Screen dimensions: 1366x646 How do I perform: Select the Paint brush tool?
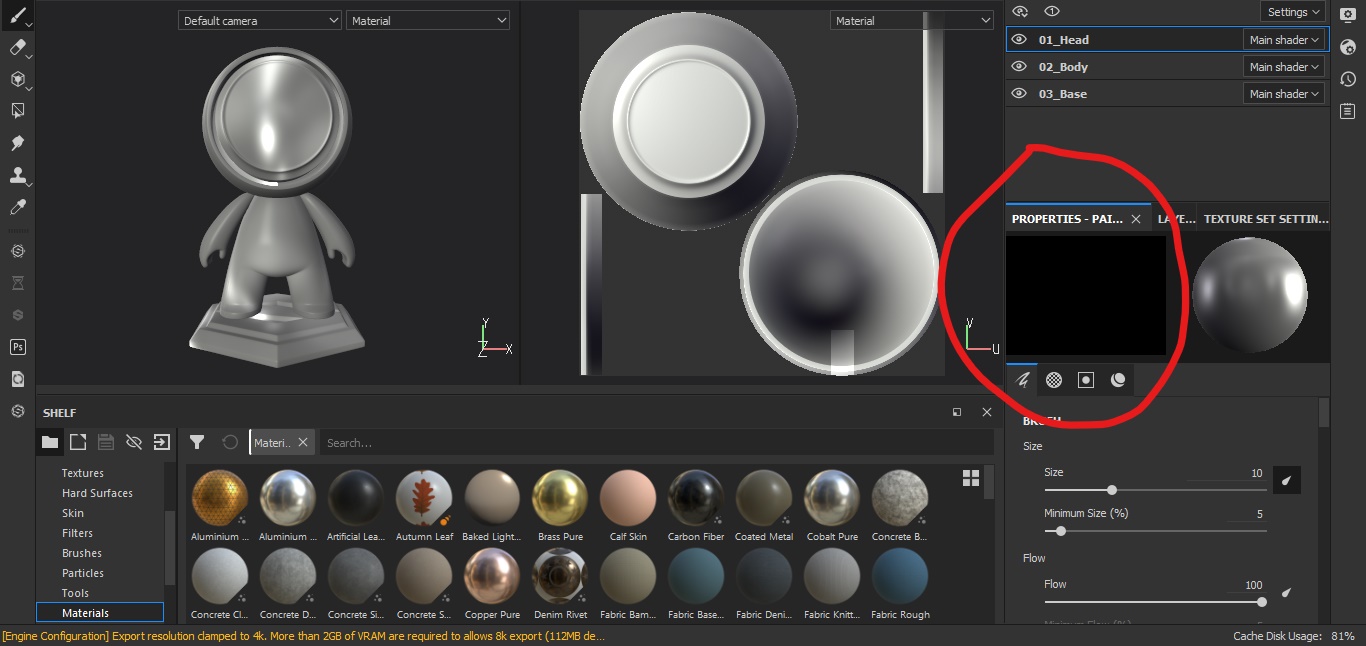(18, 15)
